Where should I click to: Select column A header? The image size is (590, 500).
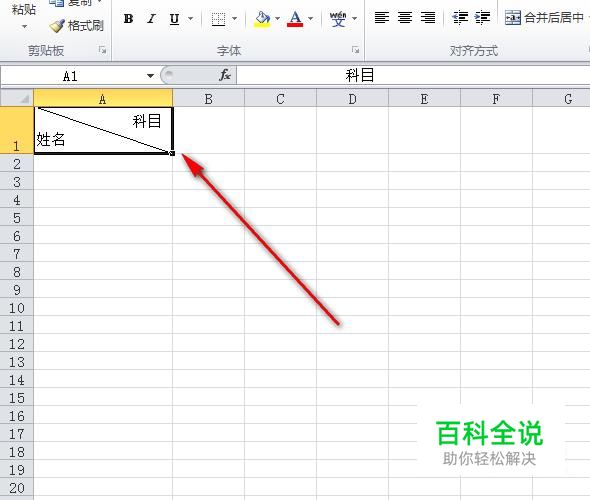pos(103,99)
